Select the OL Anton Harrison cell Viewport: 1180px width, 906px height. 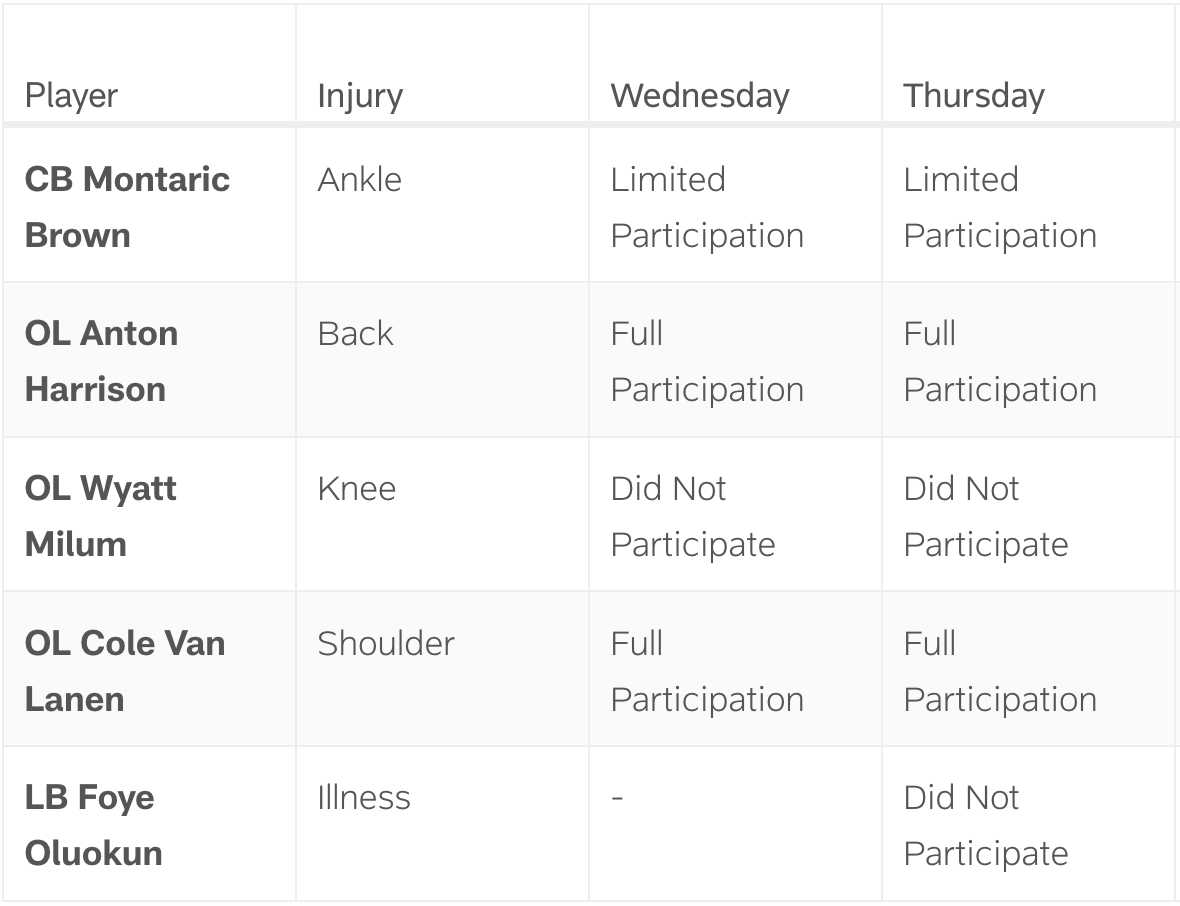point(101,361)
